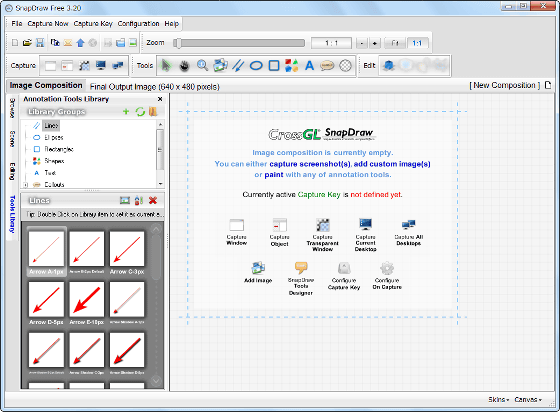
Task: Click the zoom ratio 1:1 field
Action: click(x=331, y=43)
